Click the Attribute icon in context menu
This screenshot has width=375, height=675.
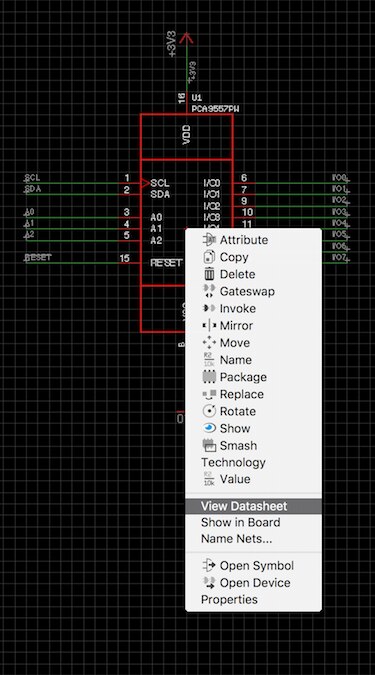[209, 240]
